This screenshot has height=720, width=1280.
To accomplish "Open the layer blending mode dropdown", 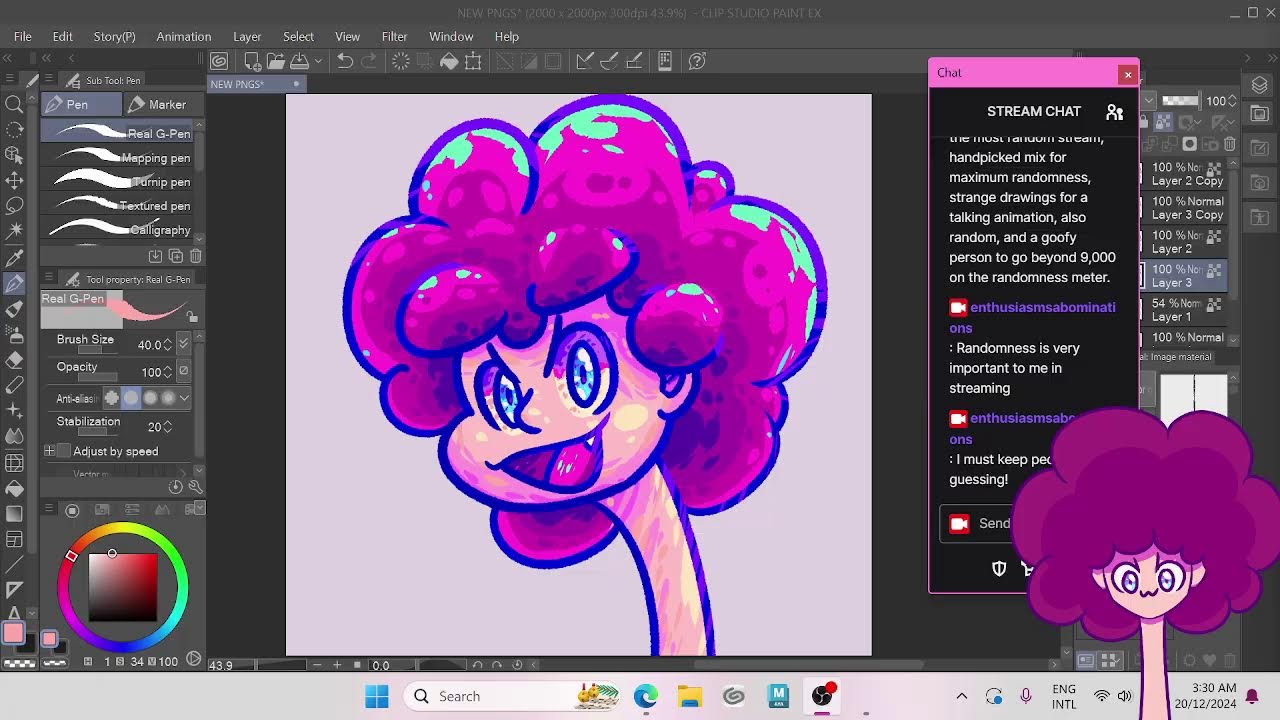I will pos(1149,101).
